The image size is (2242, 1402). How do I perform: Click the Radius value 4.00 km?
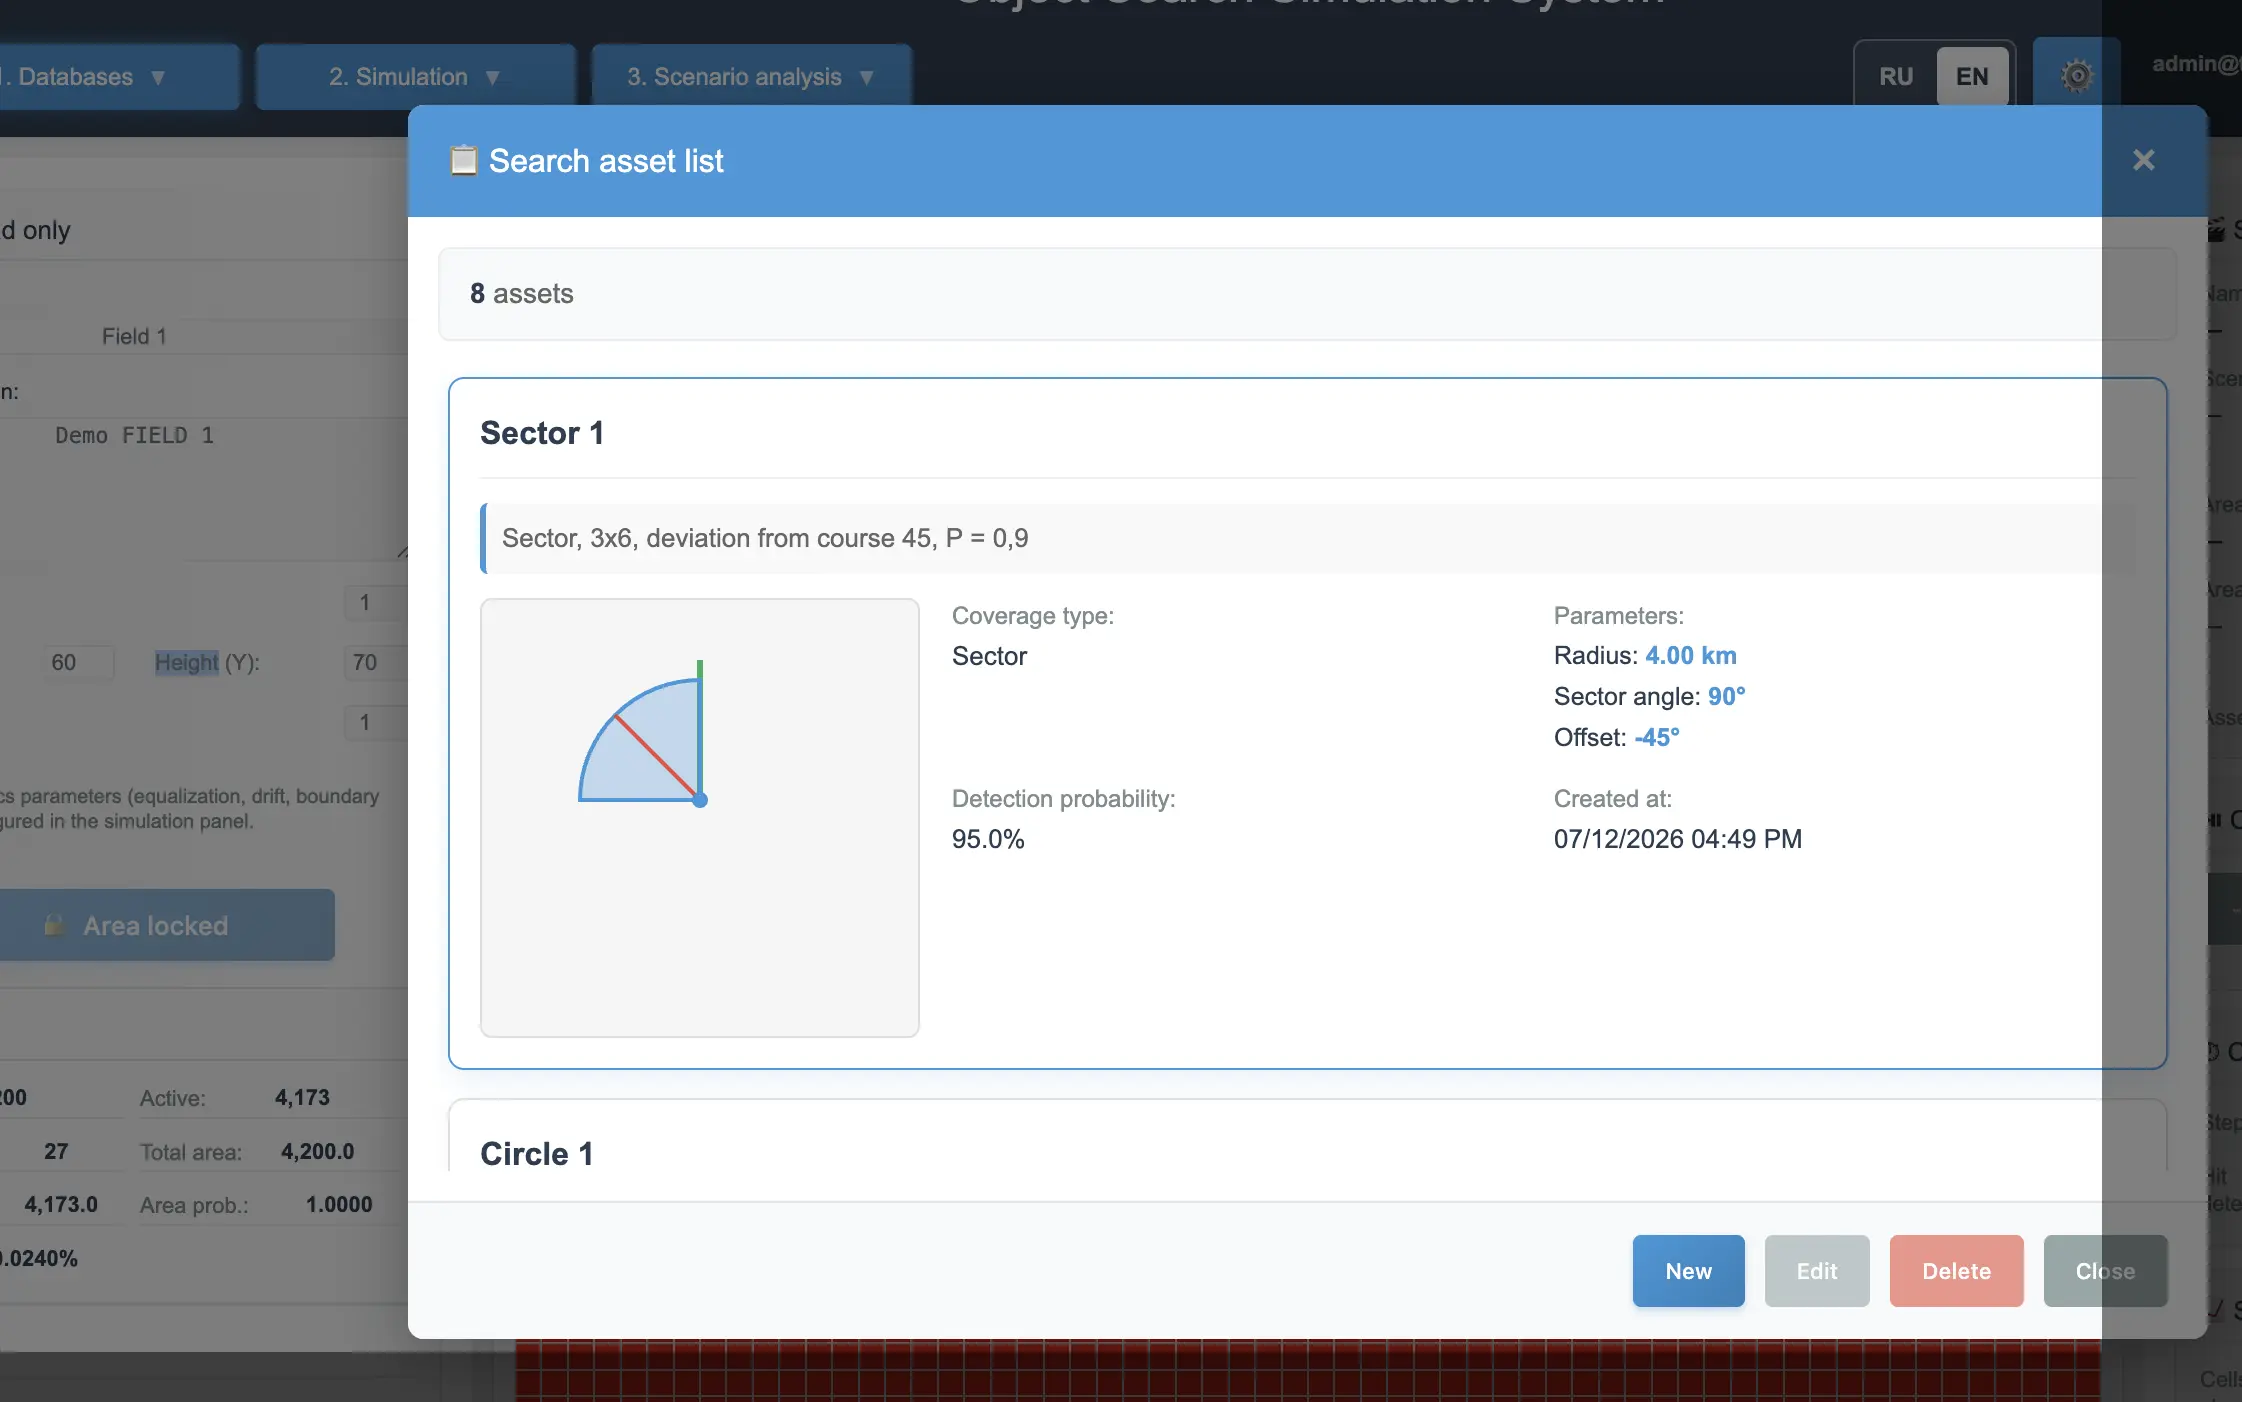click(x=1690, y=655)
